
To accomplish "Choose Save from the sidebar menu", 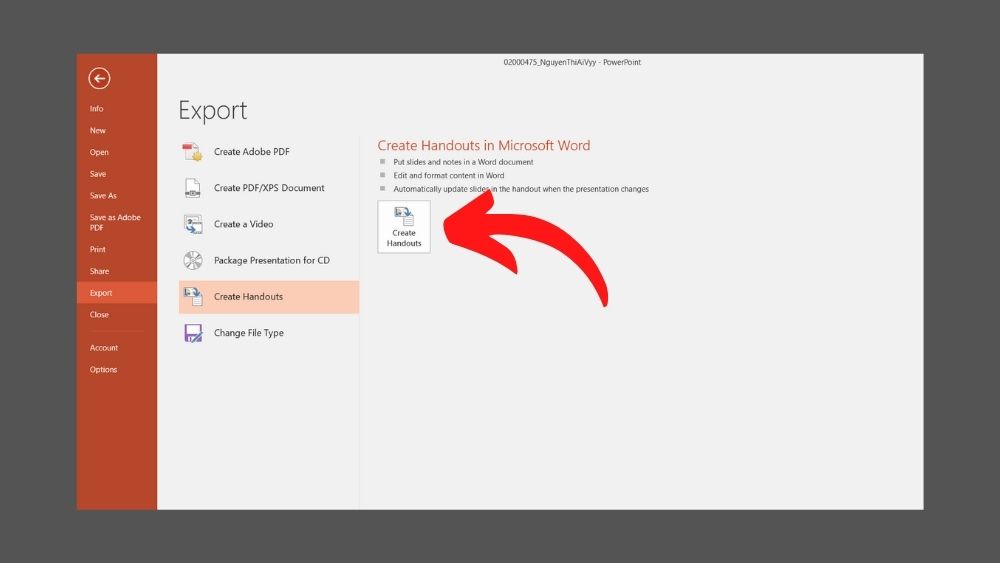I will [x=98, y=174].
